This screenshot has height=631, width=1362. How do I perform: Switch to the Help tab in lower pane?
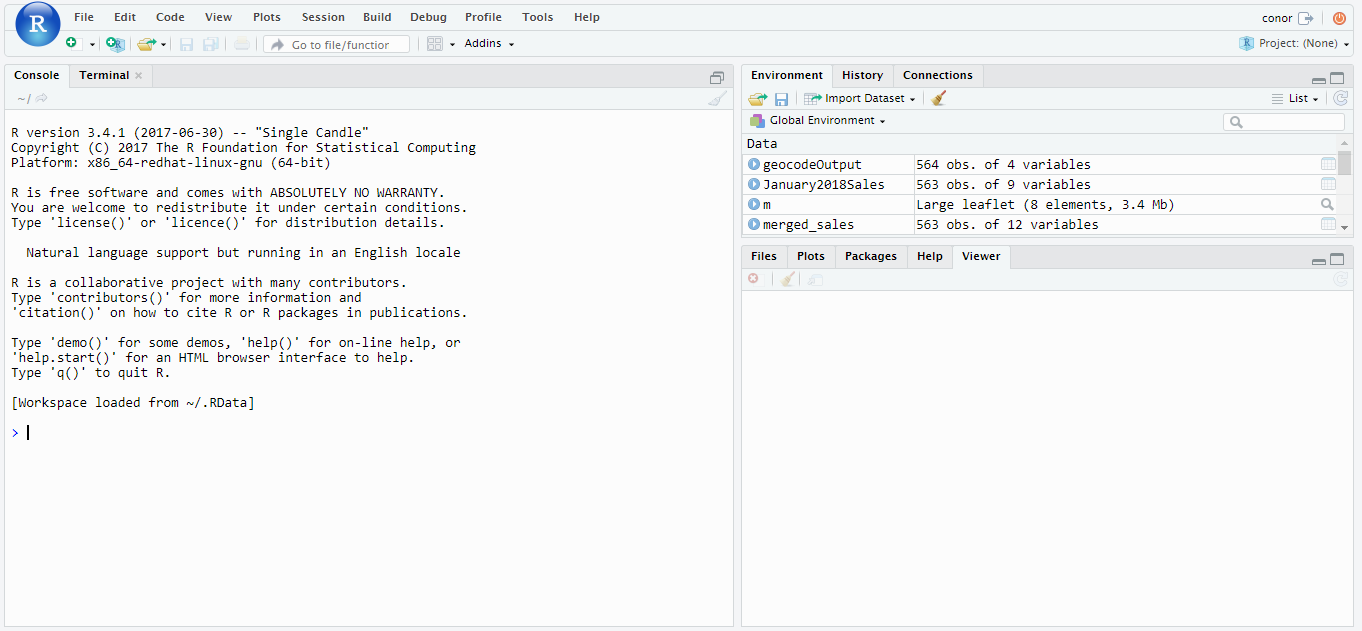click(x=930, y=256)
